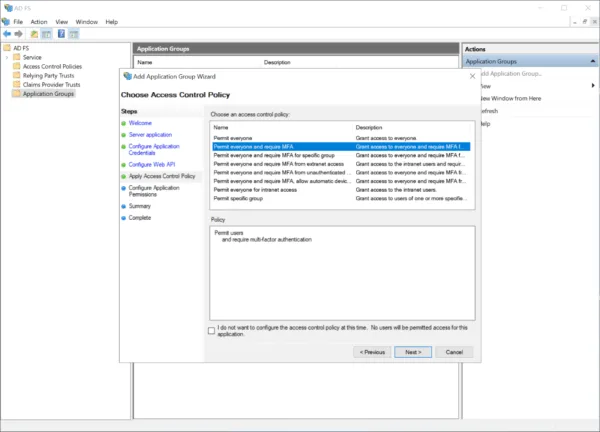Open the Help menu
Screen dimensions: 600x432
[111, 22]
